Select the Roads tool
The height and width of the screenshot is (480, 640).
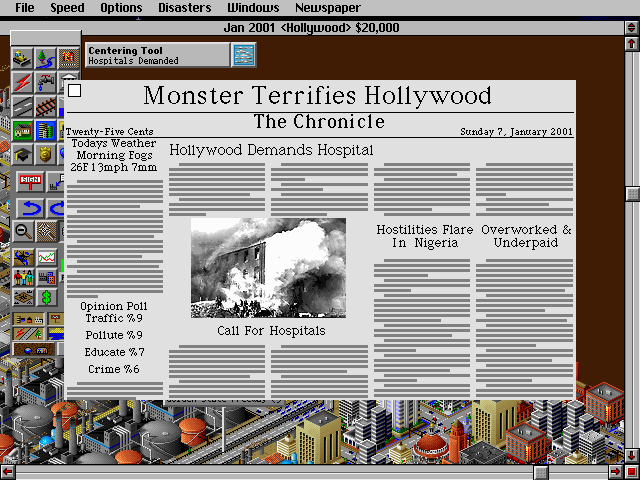pos(22,107)
